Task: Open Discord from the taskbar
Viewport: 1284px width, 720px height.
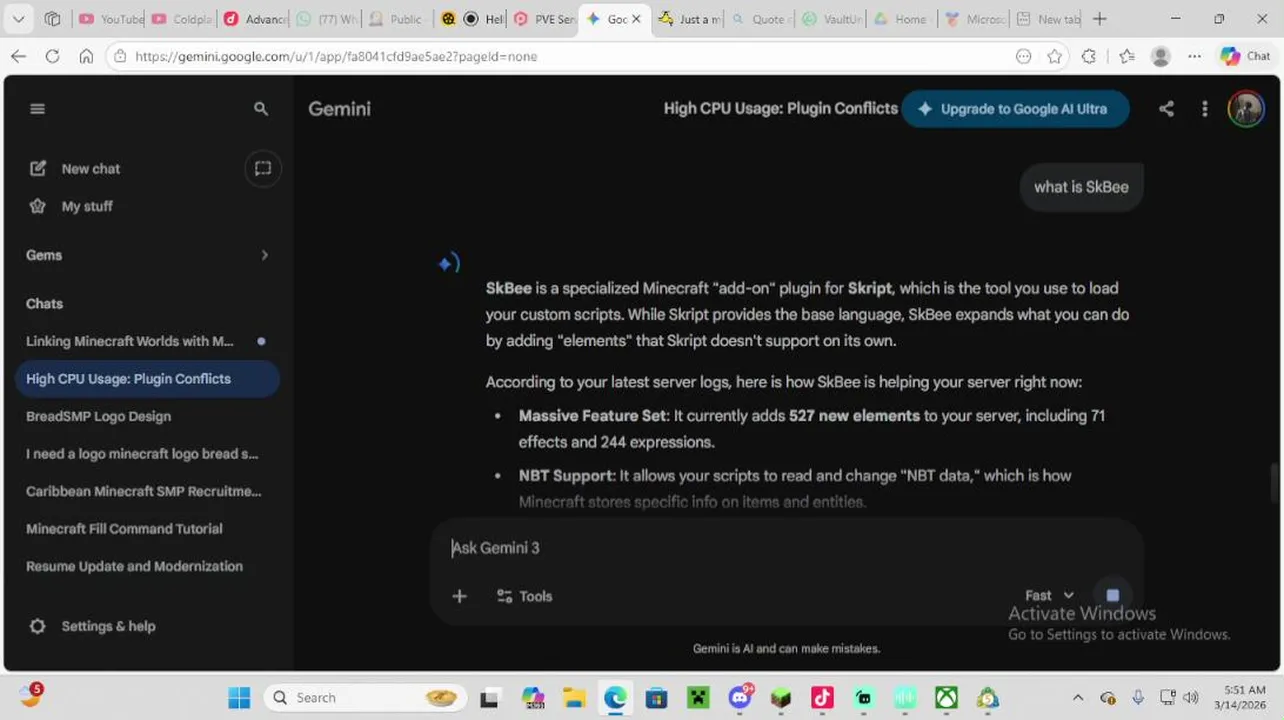Action: click(x=740, y=697)
